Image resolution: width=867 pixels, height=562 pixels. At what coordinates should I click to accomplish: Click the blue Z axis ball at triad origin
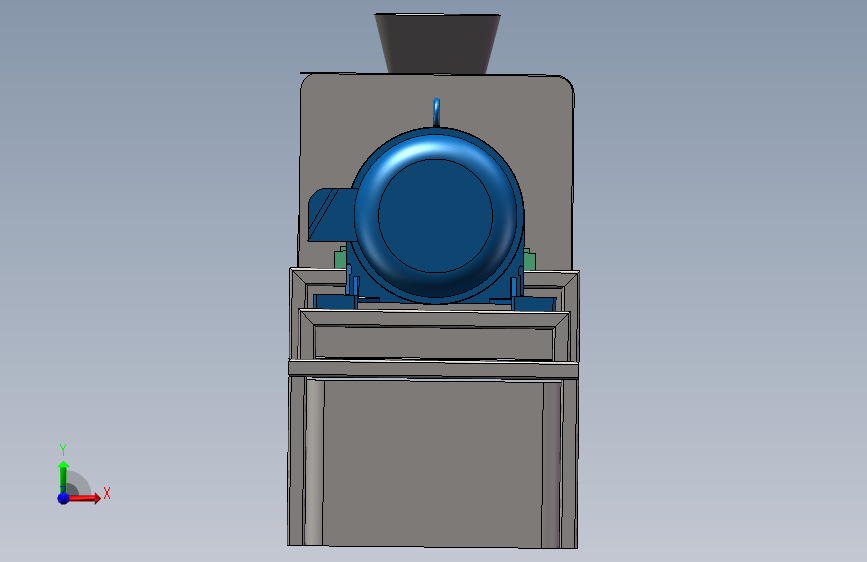(63, 498)
